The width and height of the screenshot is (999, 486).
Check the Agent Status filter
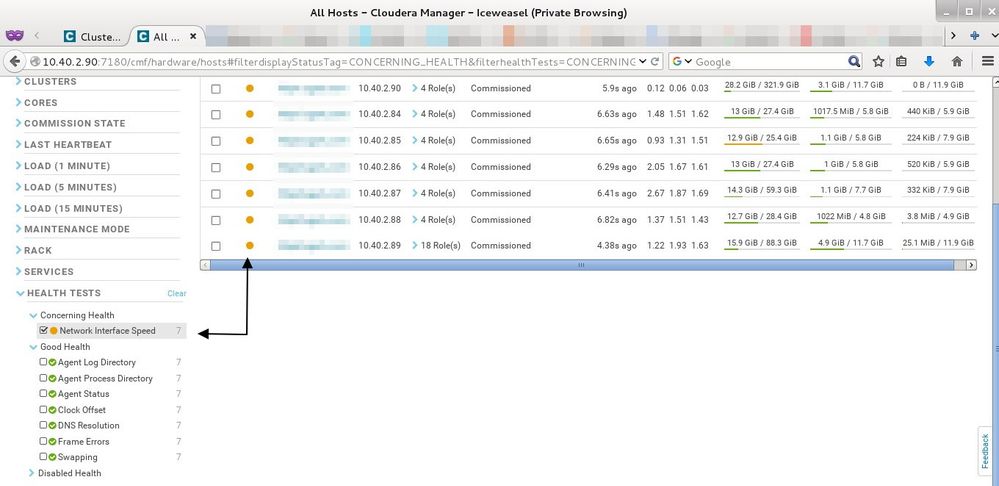pos(43,394)
